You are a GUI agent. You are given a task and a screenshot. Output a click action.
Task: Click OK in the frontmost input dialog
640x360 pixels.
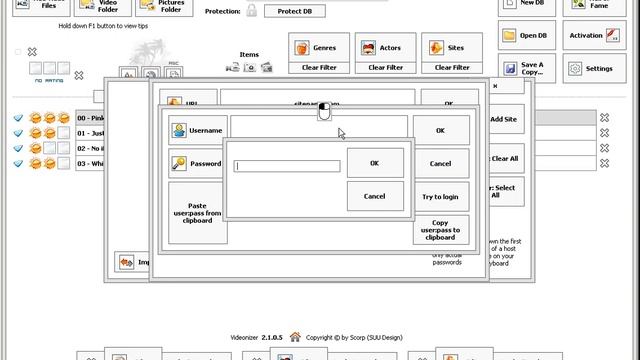point(375,163)
